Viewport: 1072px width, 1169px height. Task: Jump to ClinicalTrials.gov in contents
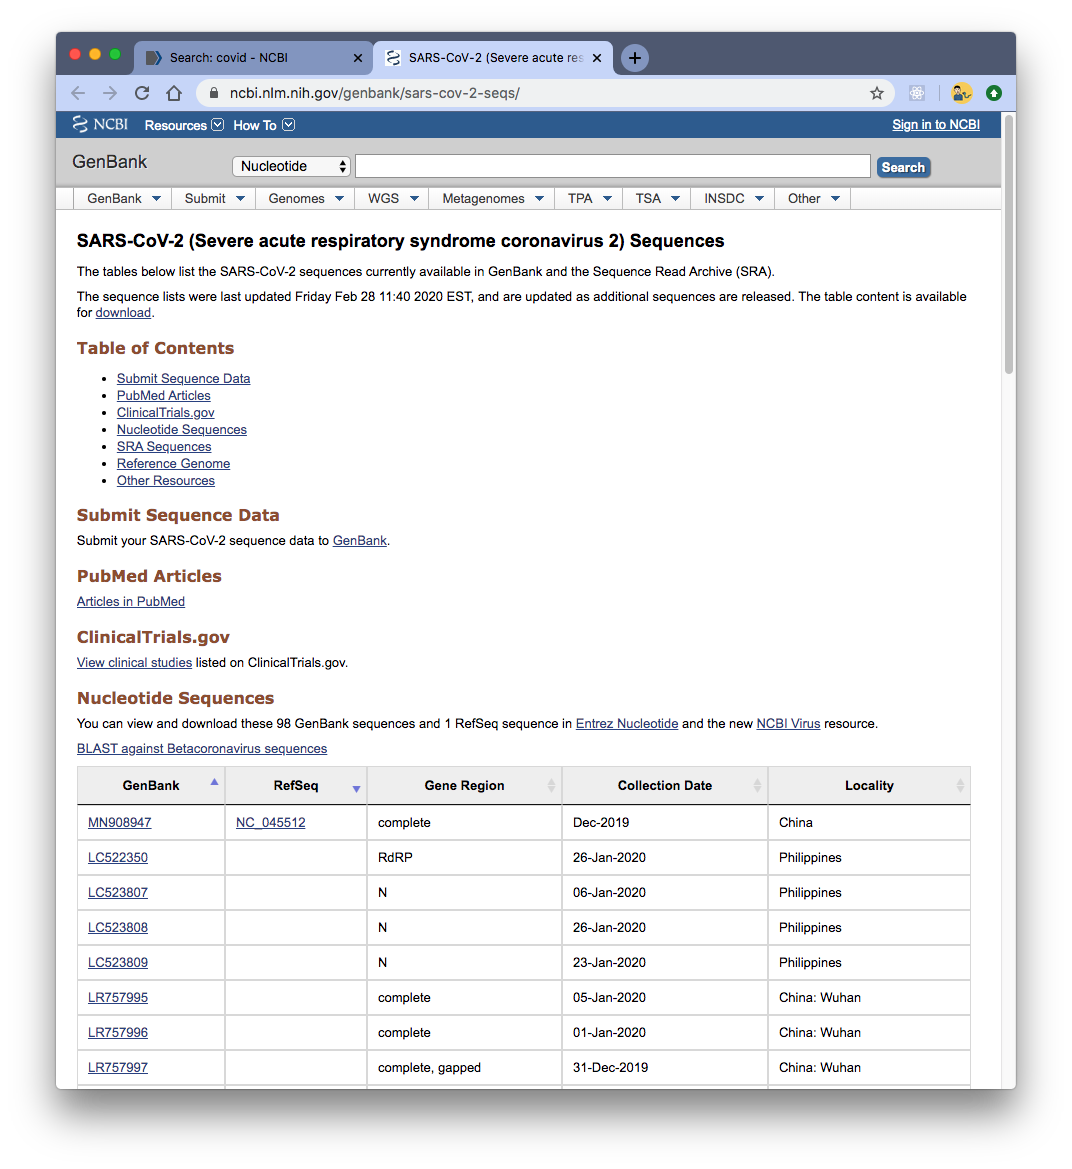coord(165,413)
